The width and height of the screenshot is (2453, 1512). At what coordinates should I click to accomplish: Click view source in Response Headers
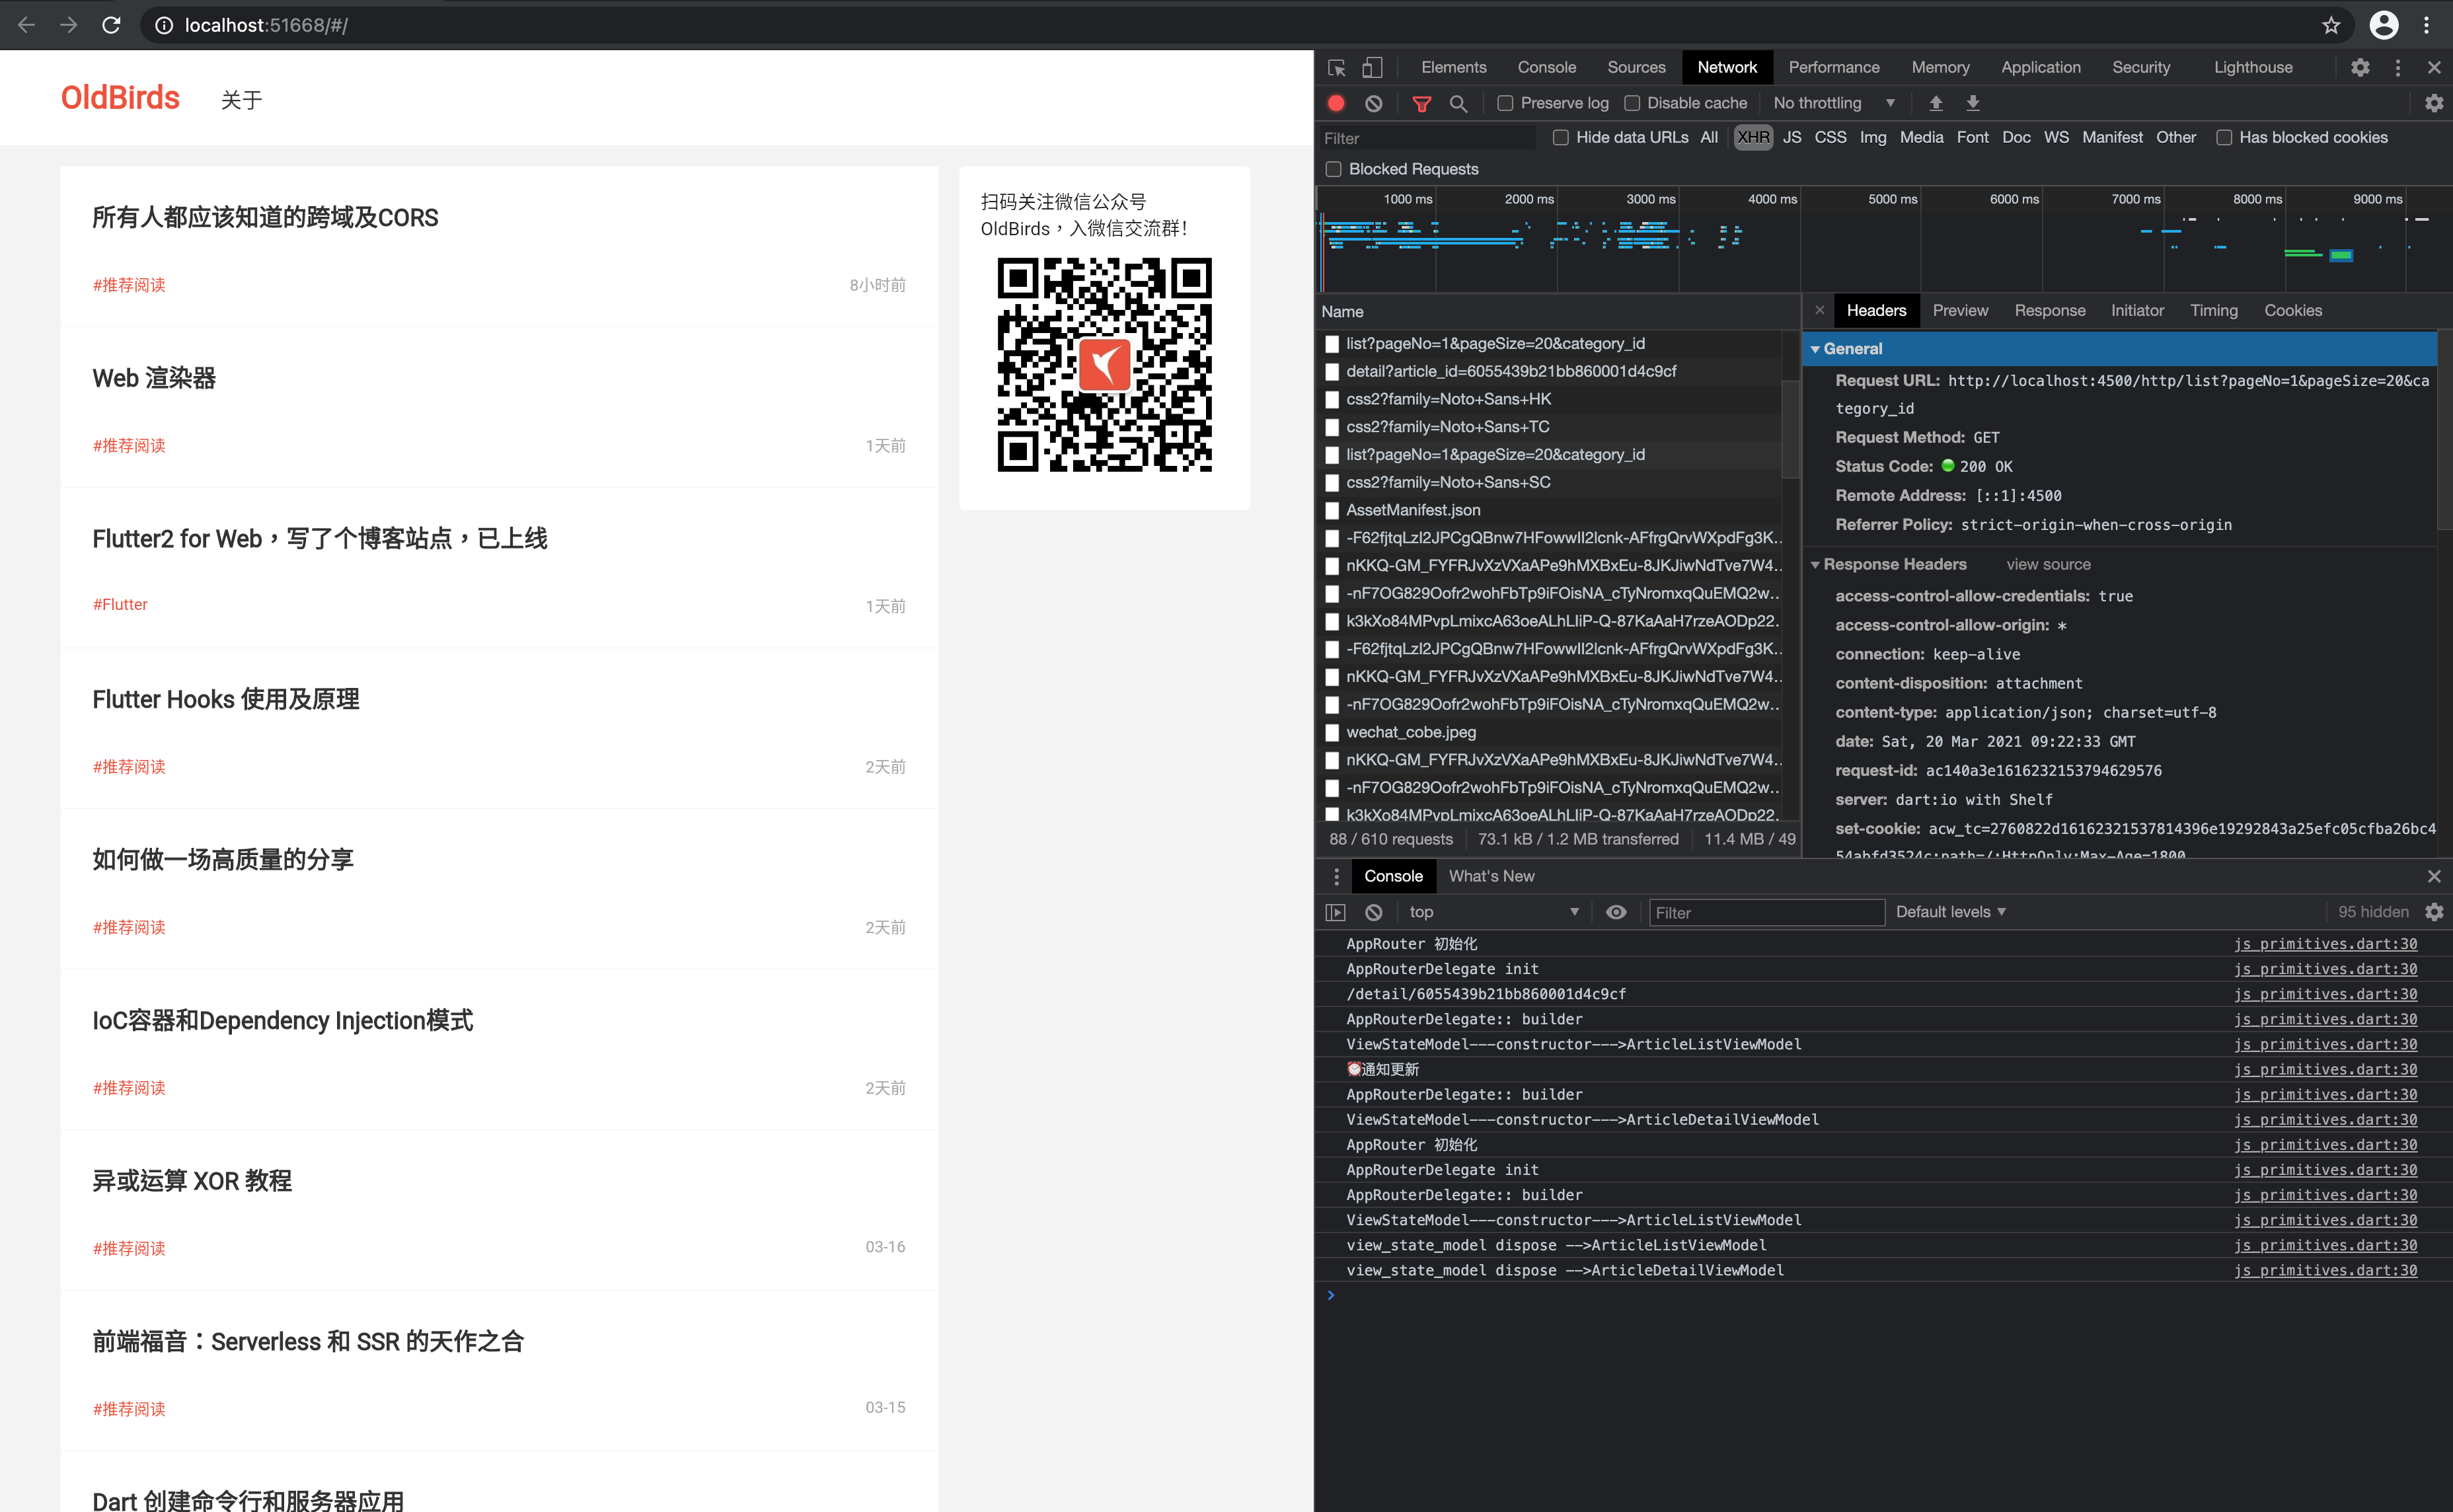[2048, 565]
